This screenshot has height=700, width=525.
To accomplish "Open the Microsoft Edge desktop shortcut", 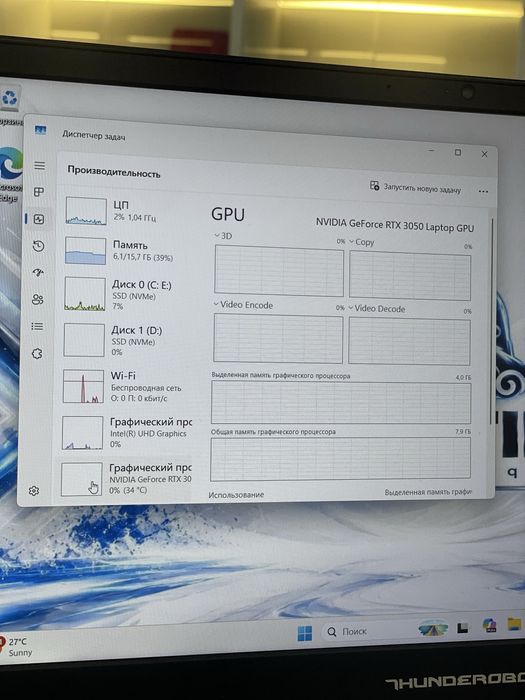I will click(x=11, y=174).
